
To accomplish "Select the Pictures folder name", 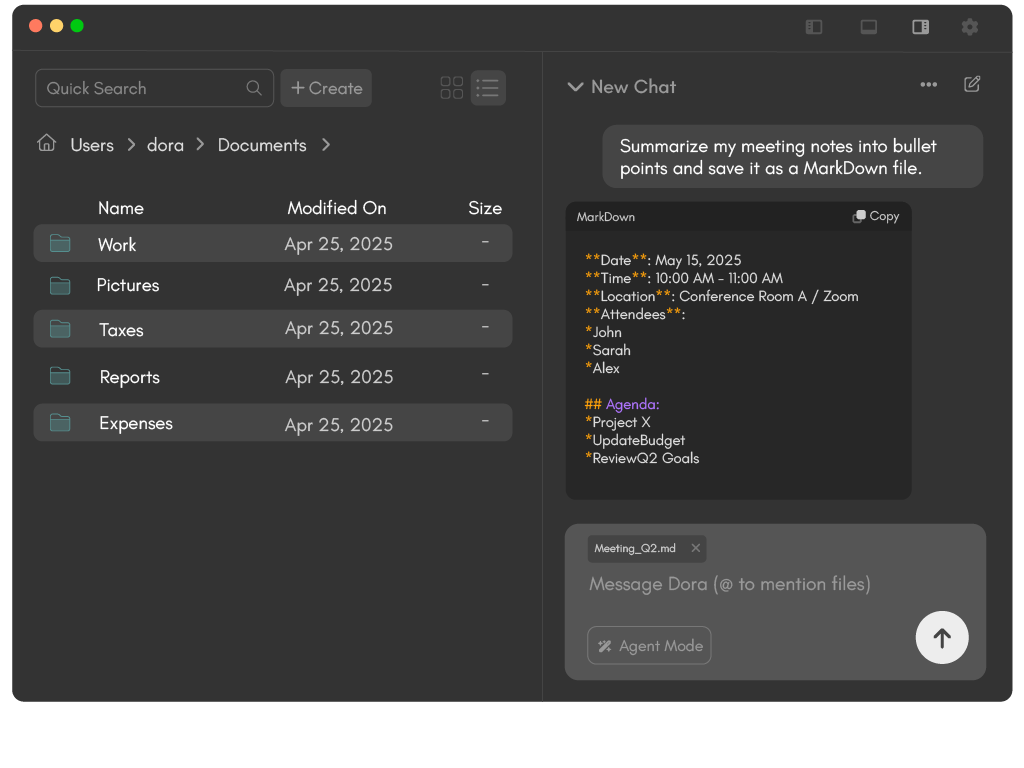I will tap(128, 285).
